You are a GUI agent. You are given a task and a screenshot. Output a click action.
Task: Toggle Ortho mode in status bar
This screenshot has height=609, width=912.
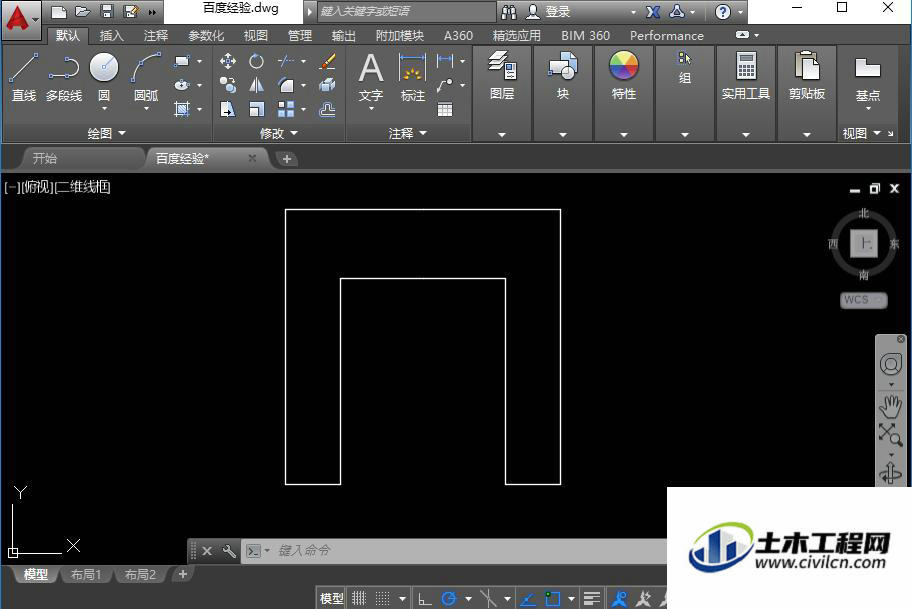click(x=425, y=598)
